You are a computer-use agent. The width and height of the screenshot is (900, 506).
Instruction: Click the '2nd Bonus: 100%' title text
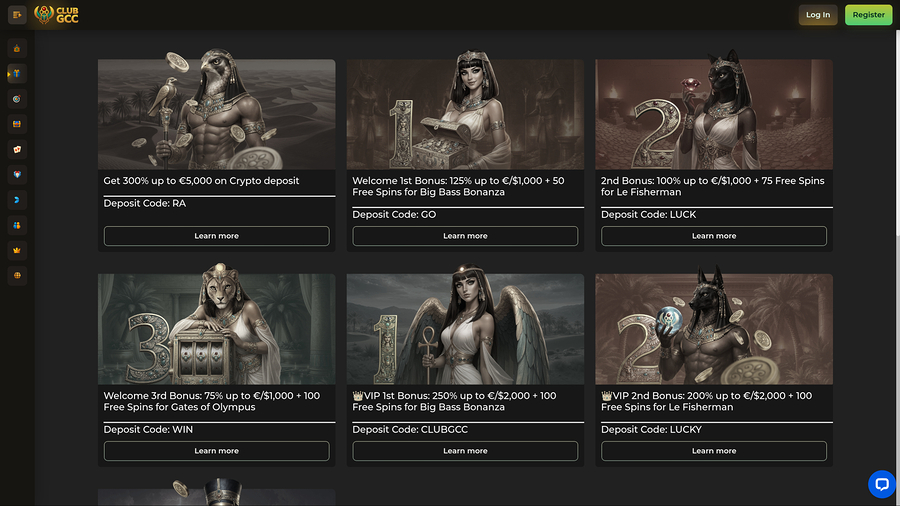click(x=712, y=186)
